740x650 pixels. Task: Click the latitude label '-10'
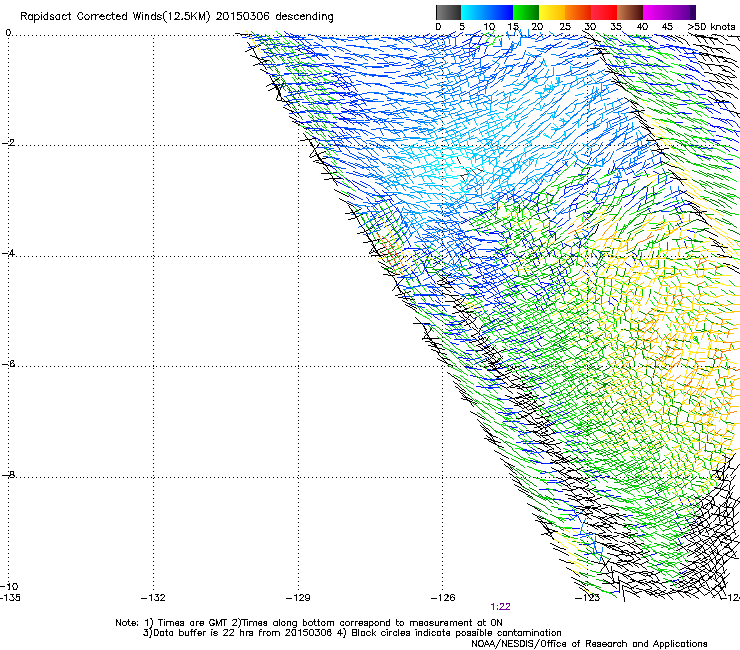pos(9,587)
